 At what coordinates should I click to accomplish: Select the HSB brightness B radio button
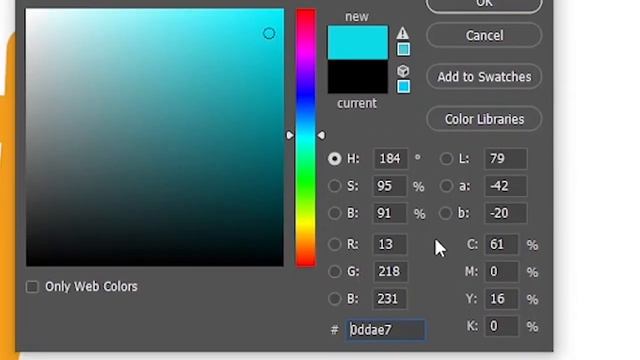tap(335, 213)
